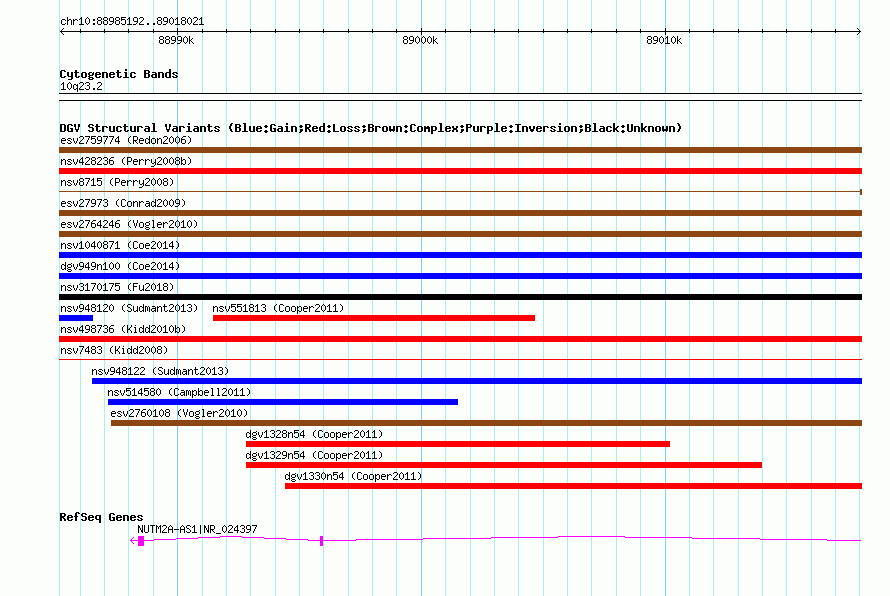
Task: Click the nsv1040871 (Coe2014) label
Action: pyautogui.click(x=120, y=245)
